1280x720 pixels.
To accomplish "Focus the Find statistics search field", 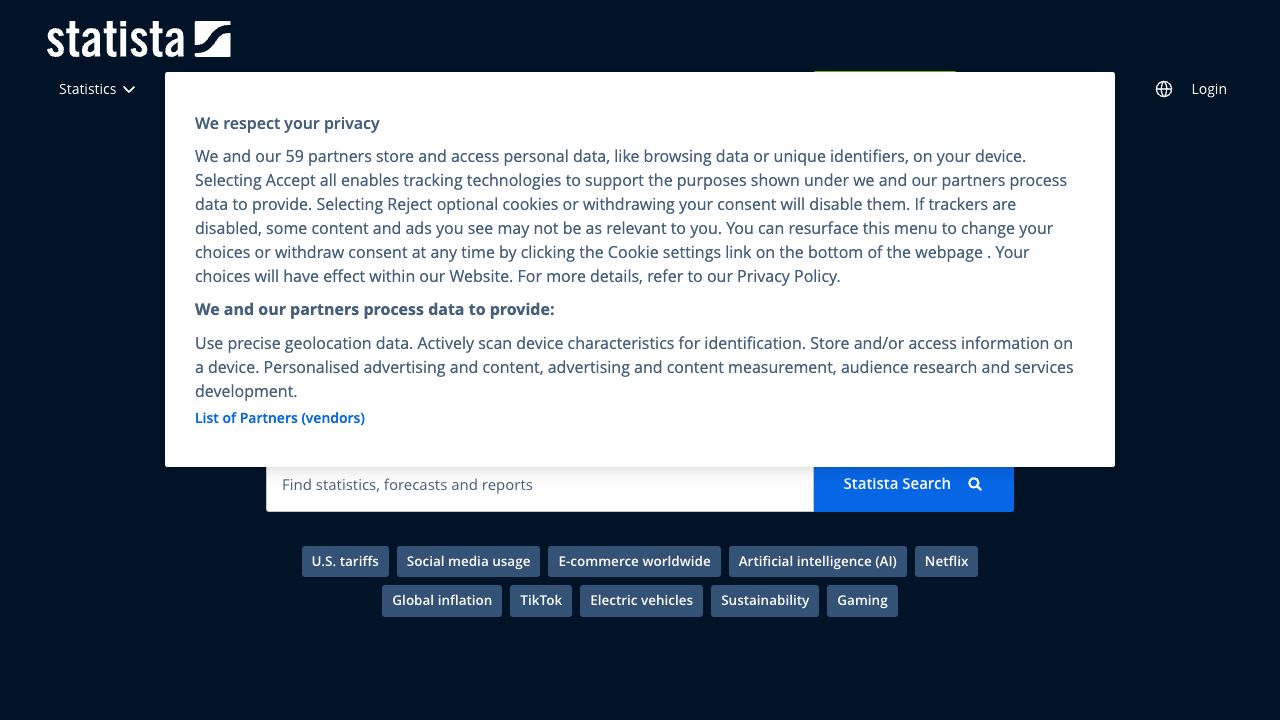I will [540, 485].
